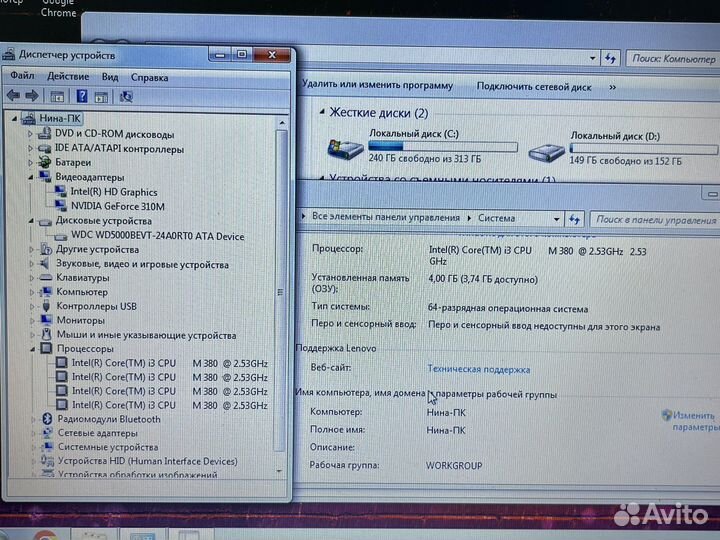Select the Нина-ПК computer icon in tree
Image resolution: width=720 pixels, height=540 pixels.
click(28, 118)
